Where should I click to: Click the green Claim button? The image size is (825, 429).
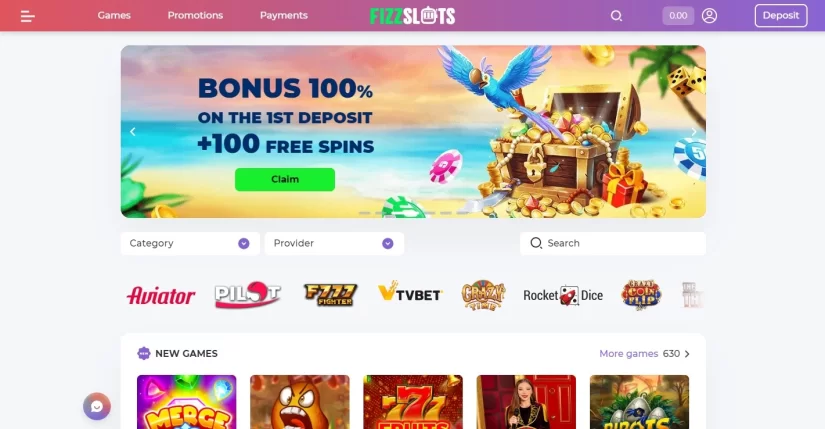coord(285,179)
